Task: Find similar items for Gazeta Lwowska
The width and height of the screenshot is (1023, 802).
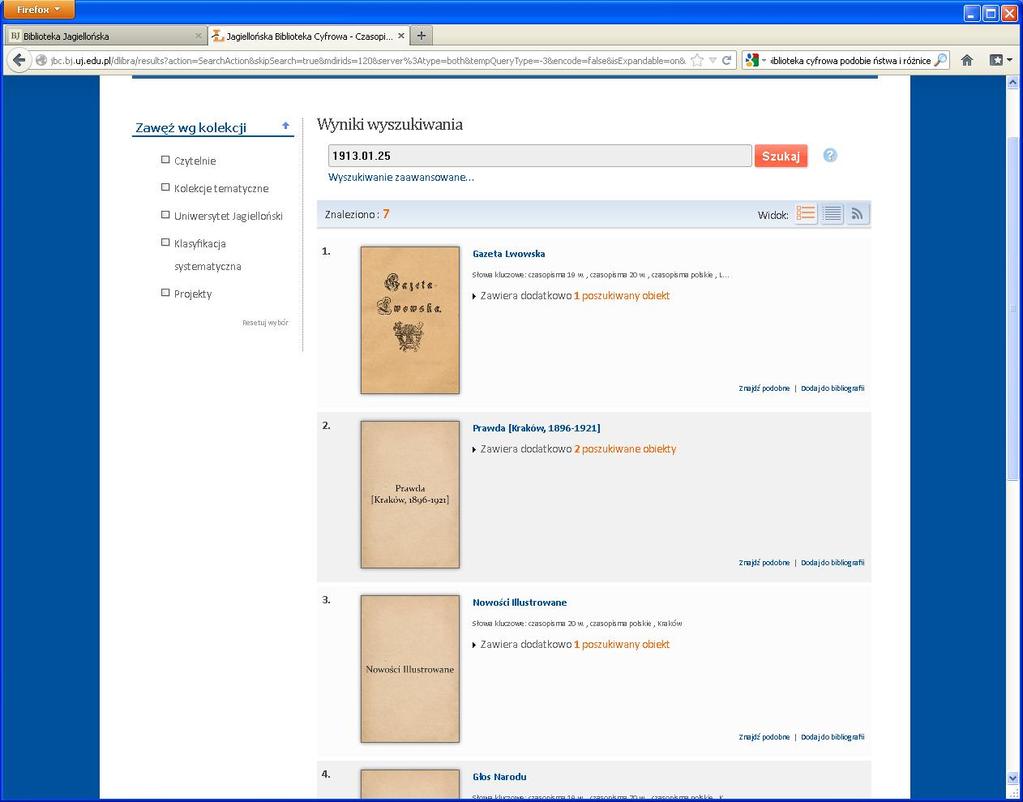Action: (x=764, y=388)
